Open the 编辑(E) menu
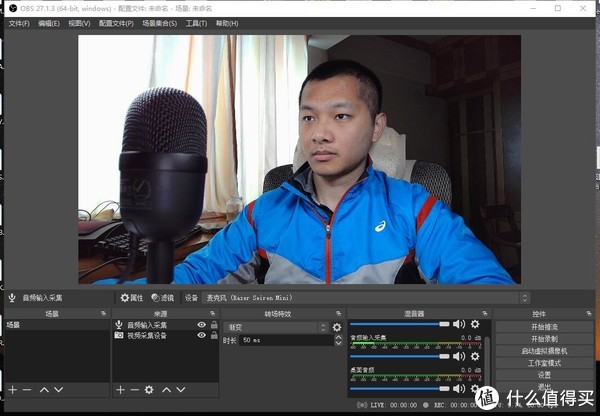600x416 pixels. pyautogui.click(x=49, y=23)
